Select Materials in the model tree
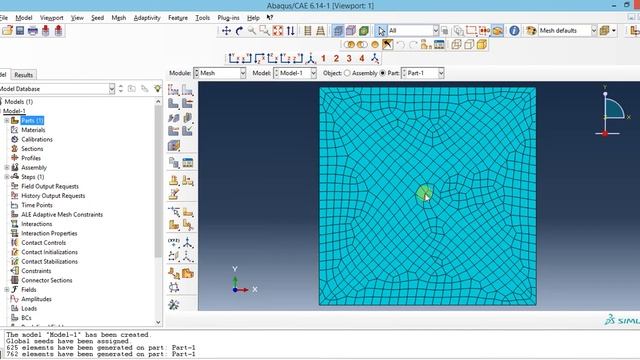The width and height of the screenshot is (640, 360). 33,130
